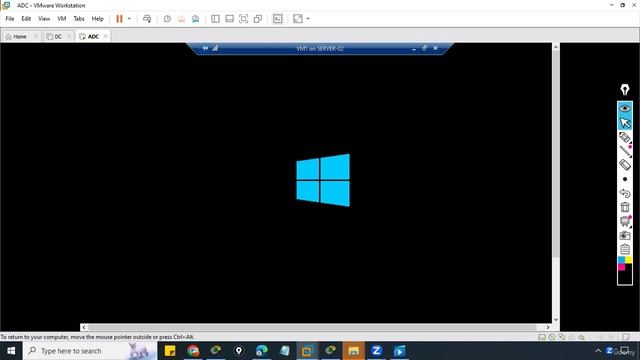Pin the VM1 on SERVER-02 connection bar
Image resolution: width=640 pixels, height=360 pixels.
205,48
